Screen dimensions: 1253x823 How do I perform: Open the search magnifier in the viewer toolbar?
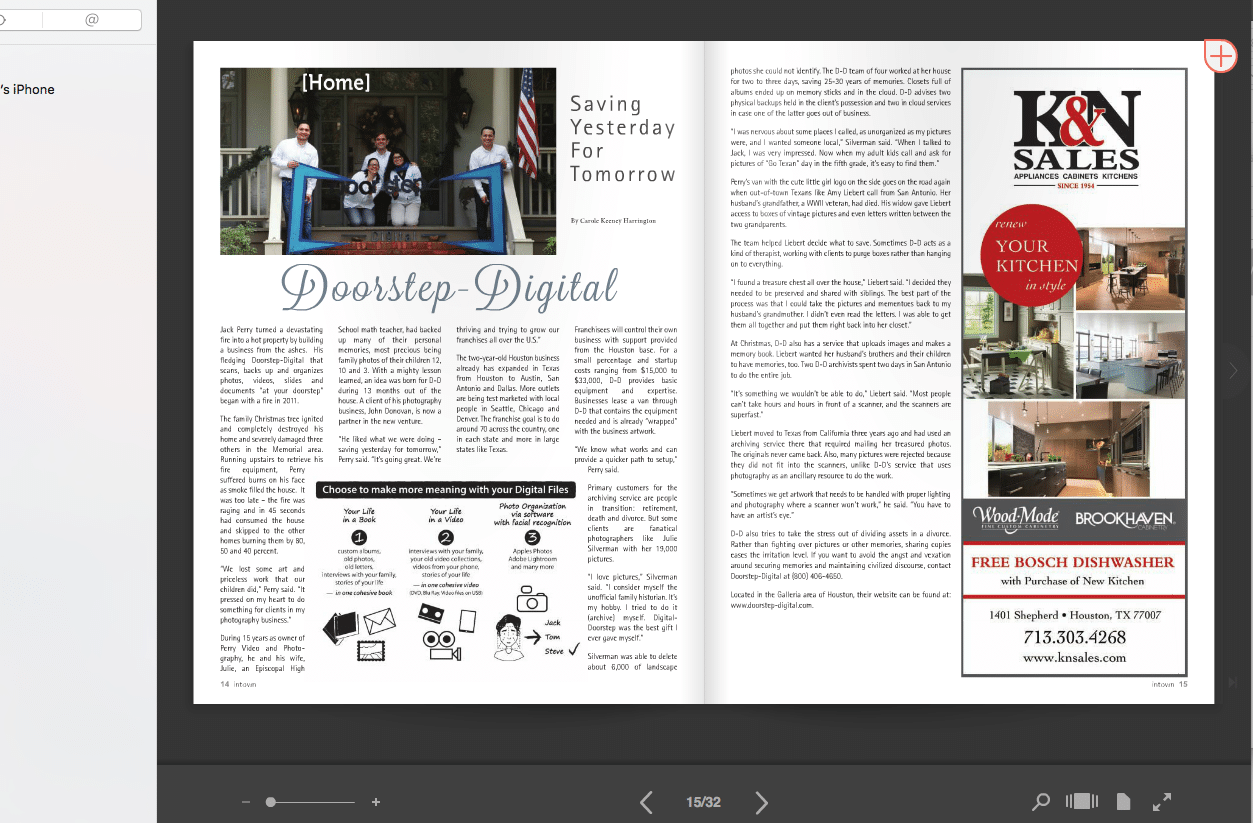(1041, 801)
